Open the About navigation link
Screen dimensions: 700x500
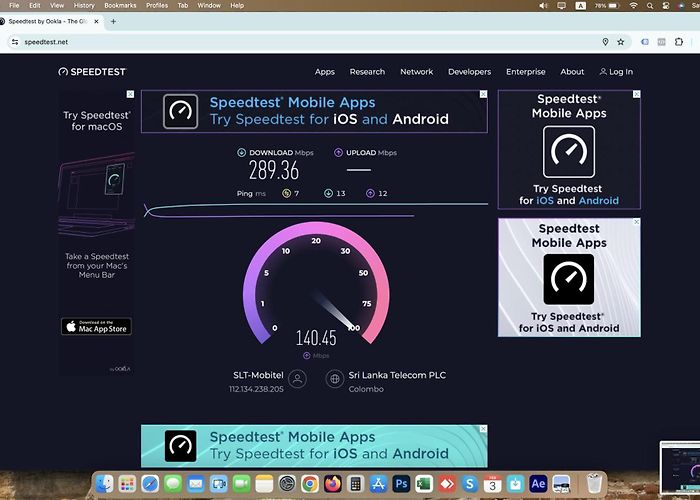572,72
